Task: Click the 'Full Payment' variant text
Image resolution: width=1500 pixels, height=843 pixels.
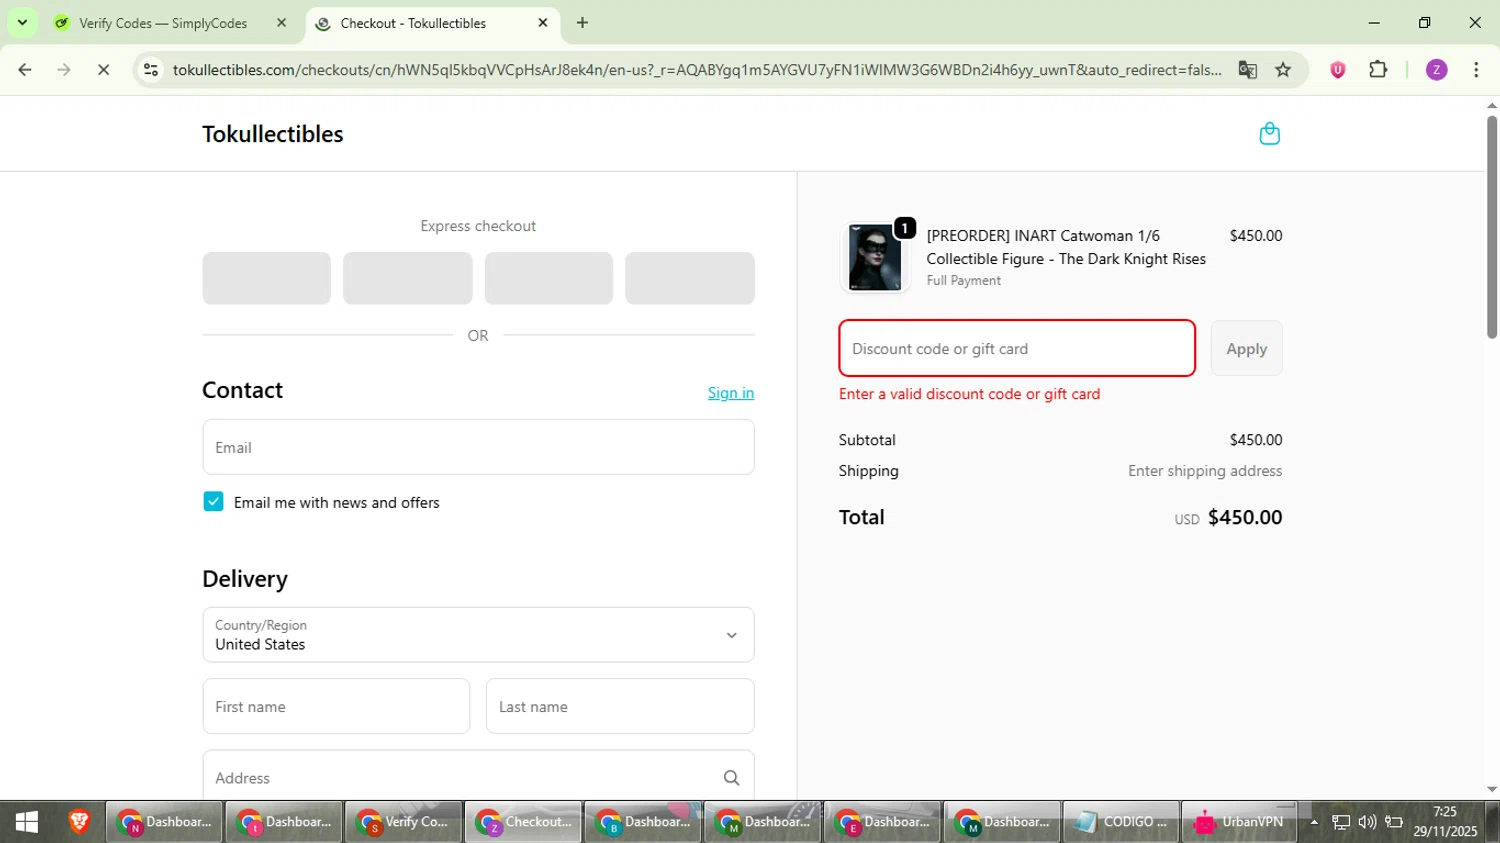Action: (964, 281)
